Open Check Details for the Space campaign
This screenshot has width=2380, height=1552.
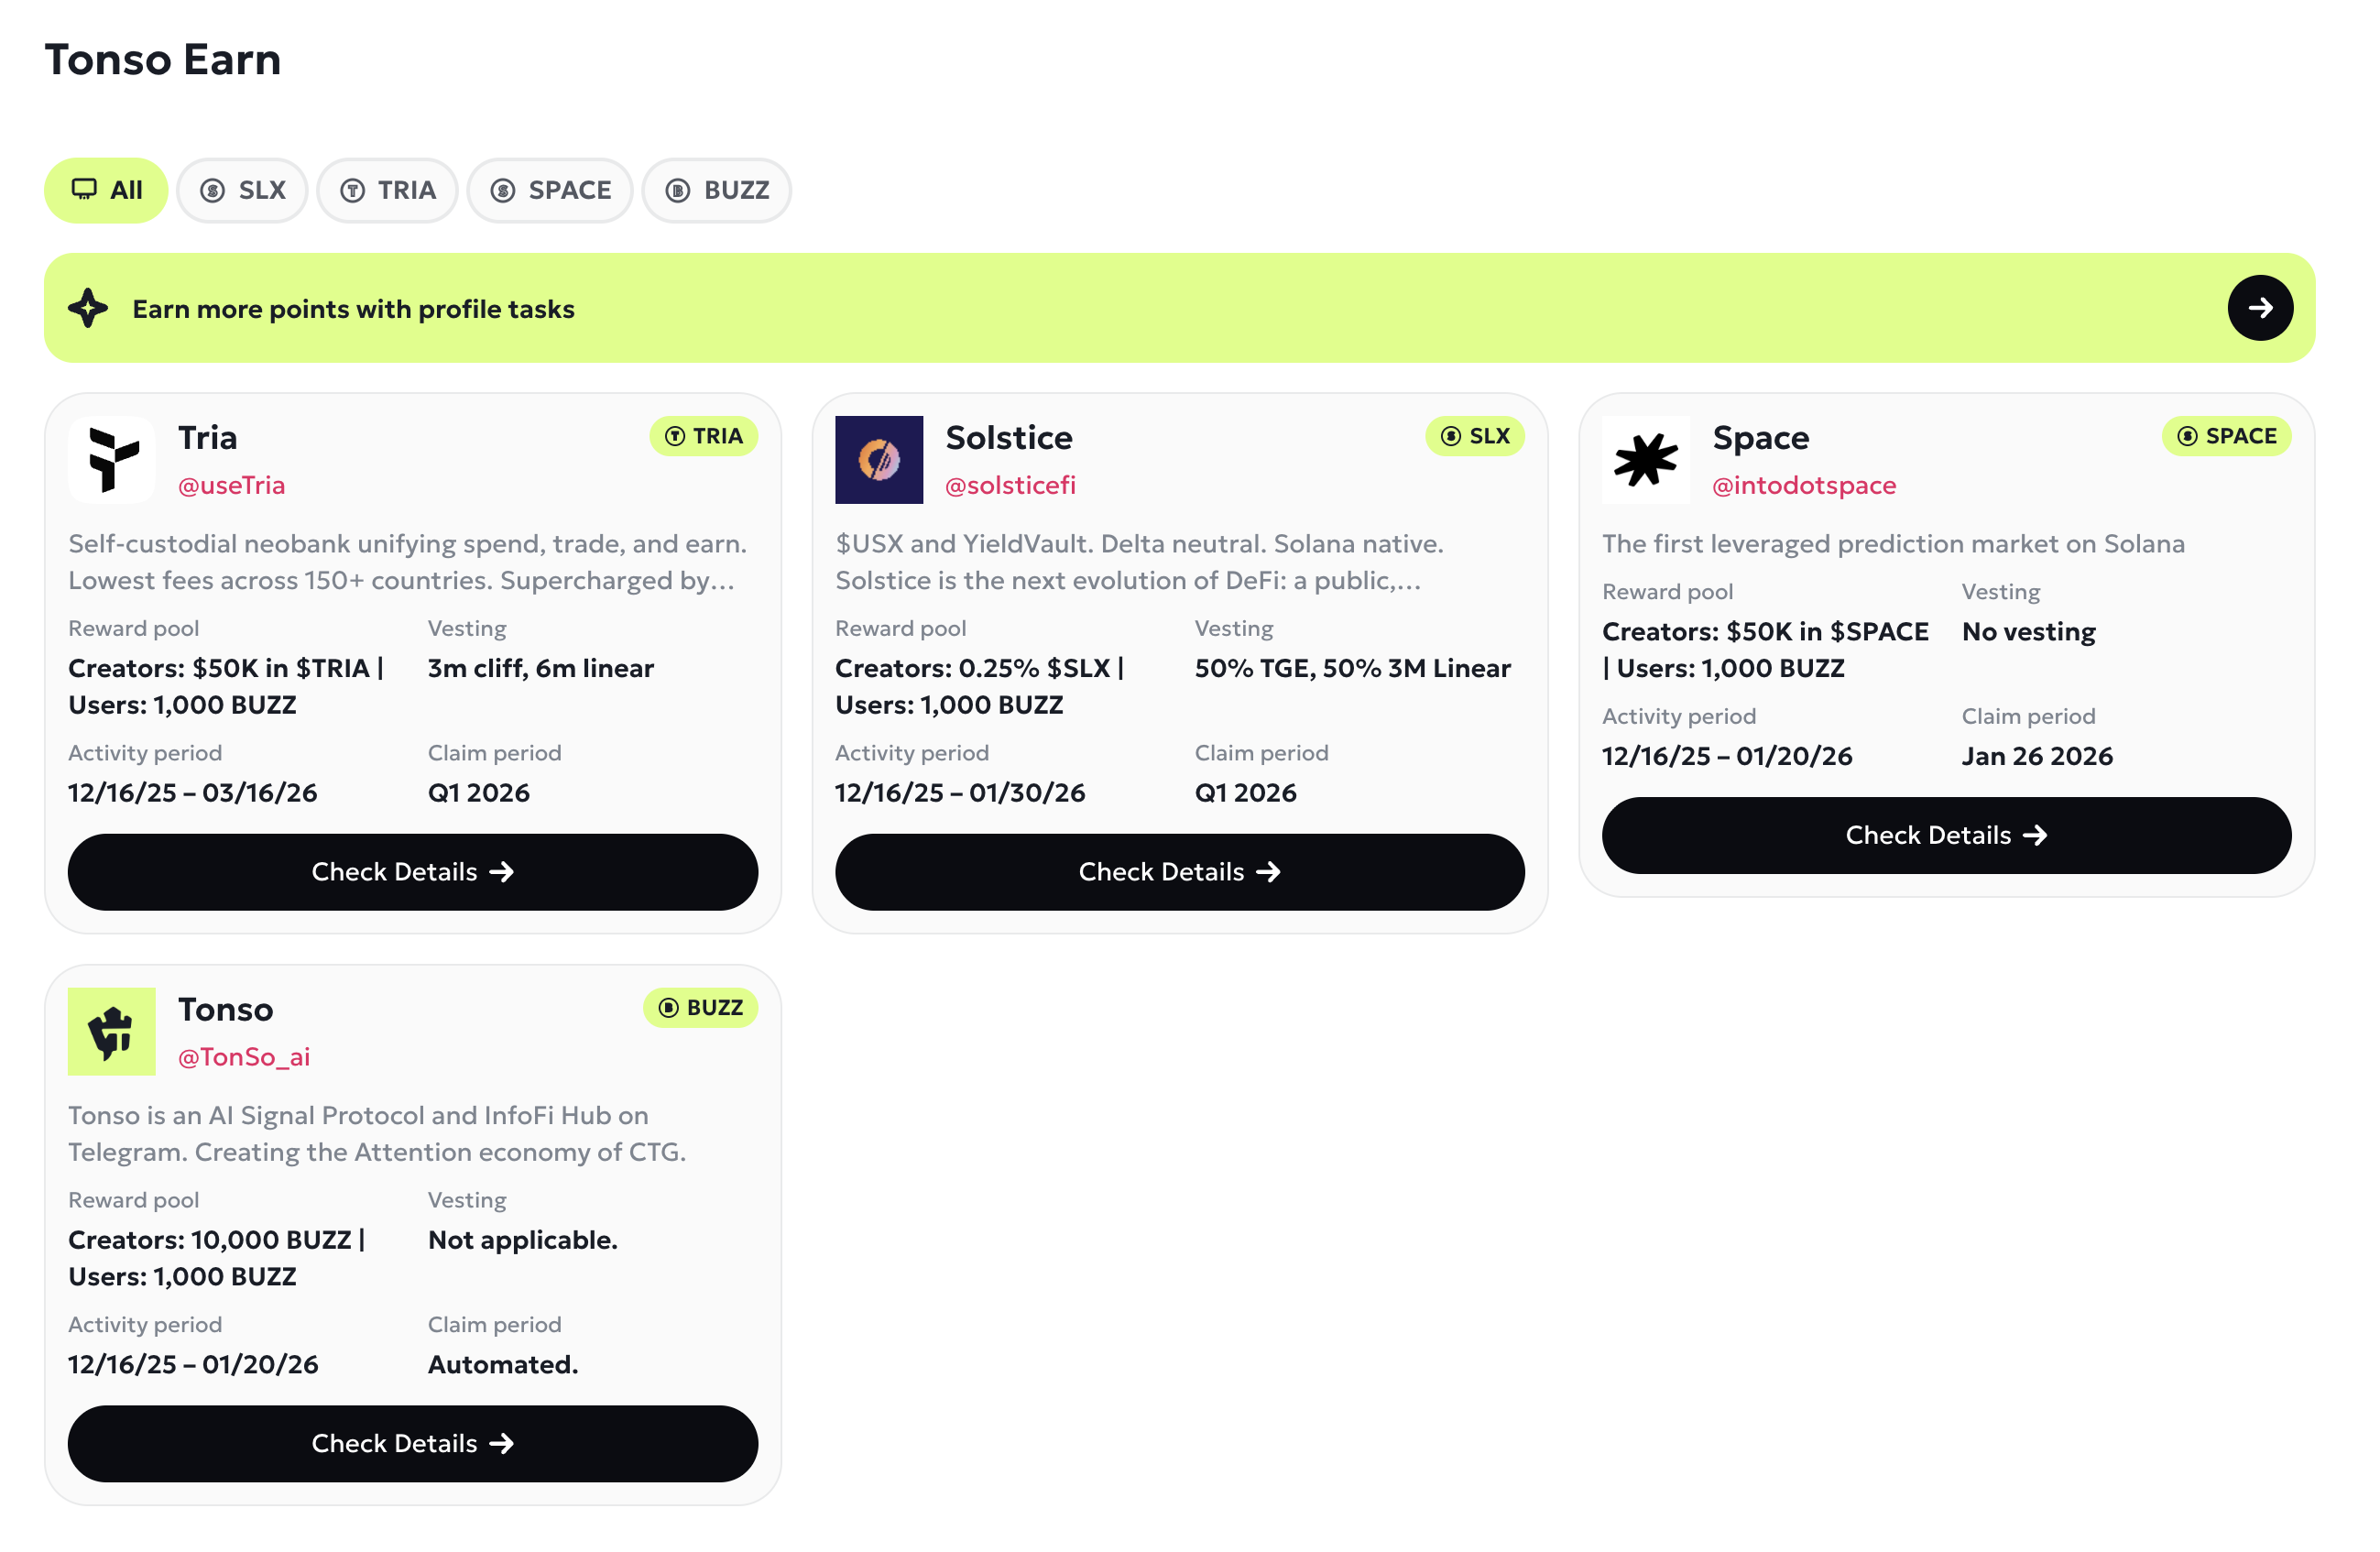tap(1945, 835)
